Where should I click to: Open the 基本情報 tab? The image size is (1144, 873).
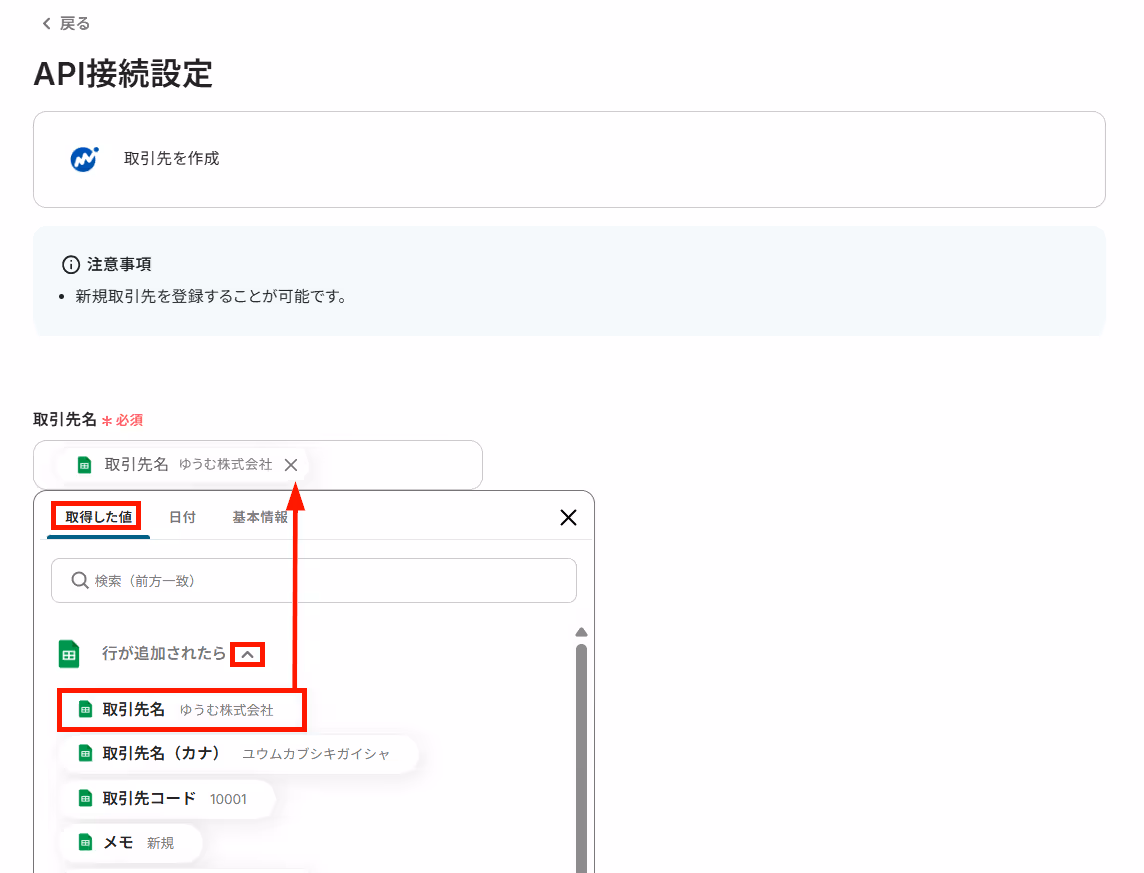pos(260,517)
